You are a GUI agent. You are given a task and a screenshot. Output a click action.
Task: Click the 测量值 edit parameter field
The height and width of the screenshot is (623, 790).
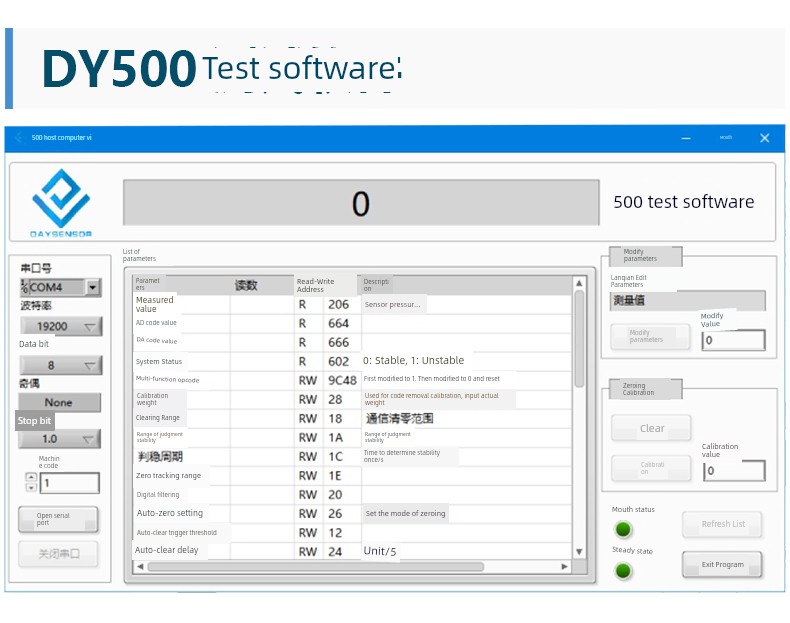click(688, 301)
